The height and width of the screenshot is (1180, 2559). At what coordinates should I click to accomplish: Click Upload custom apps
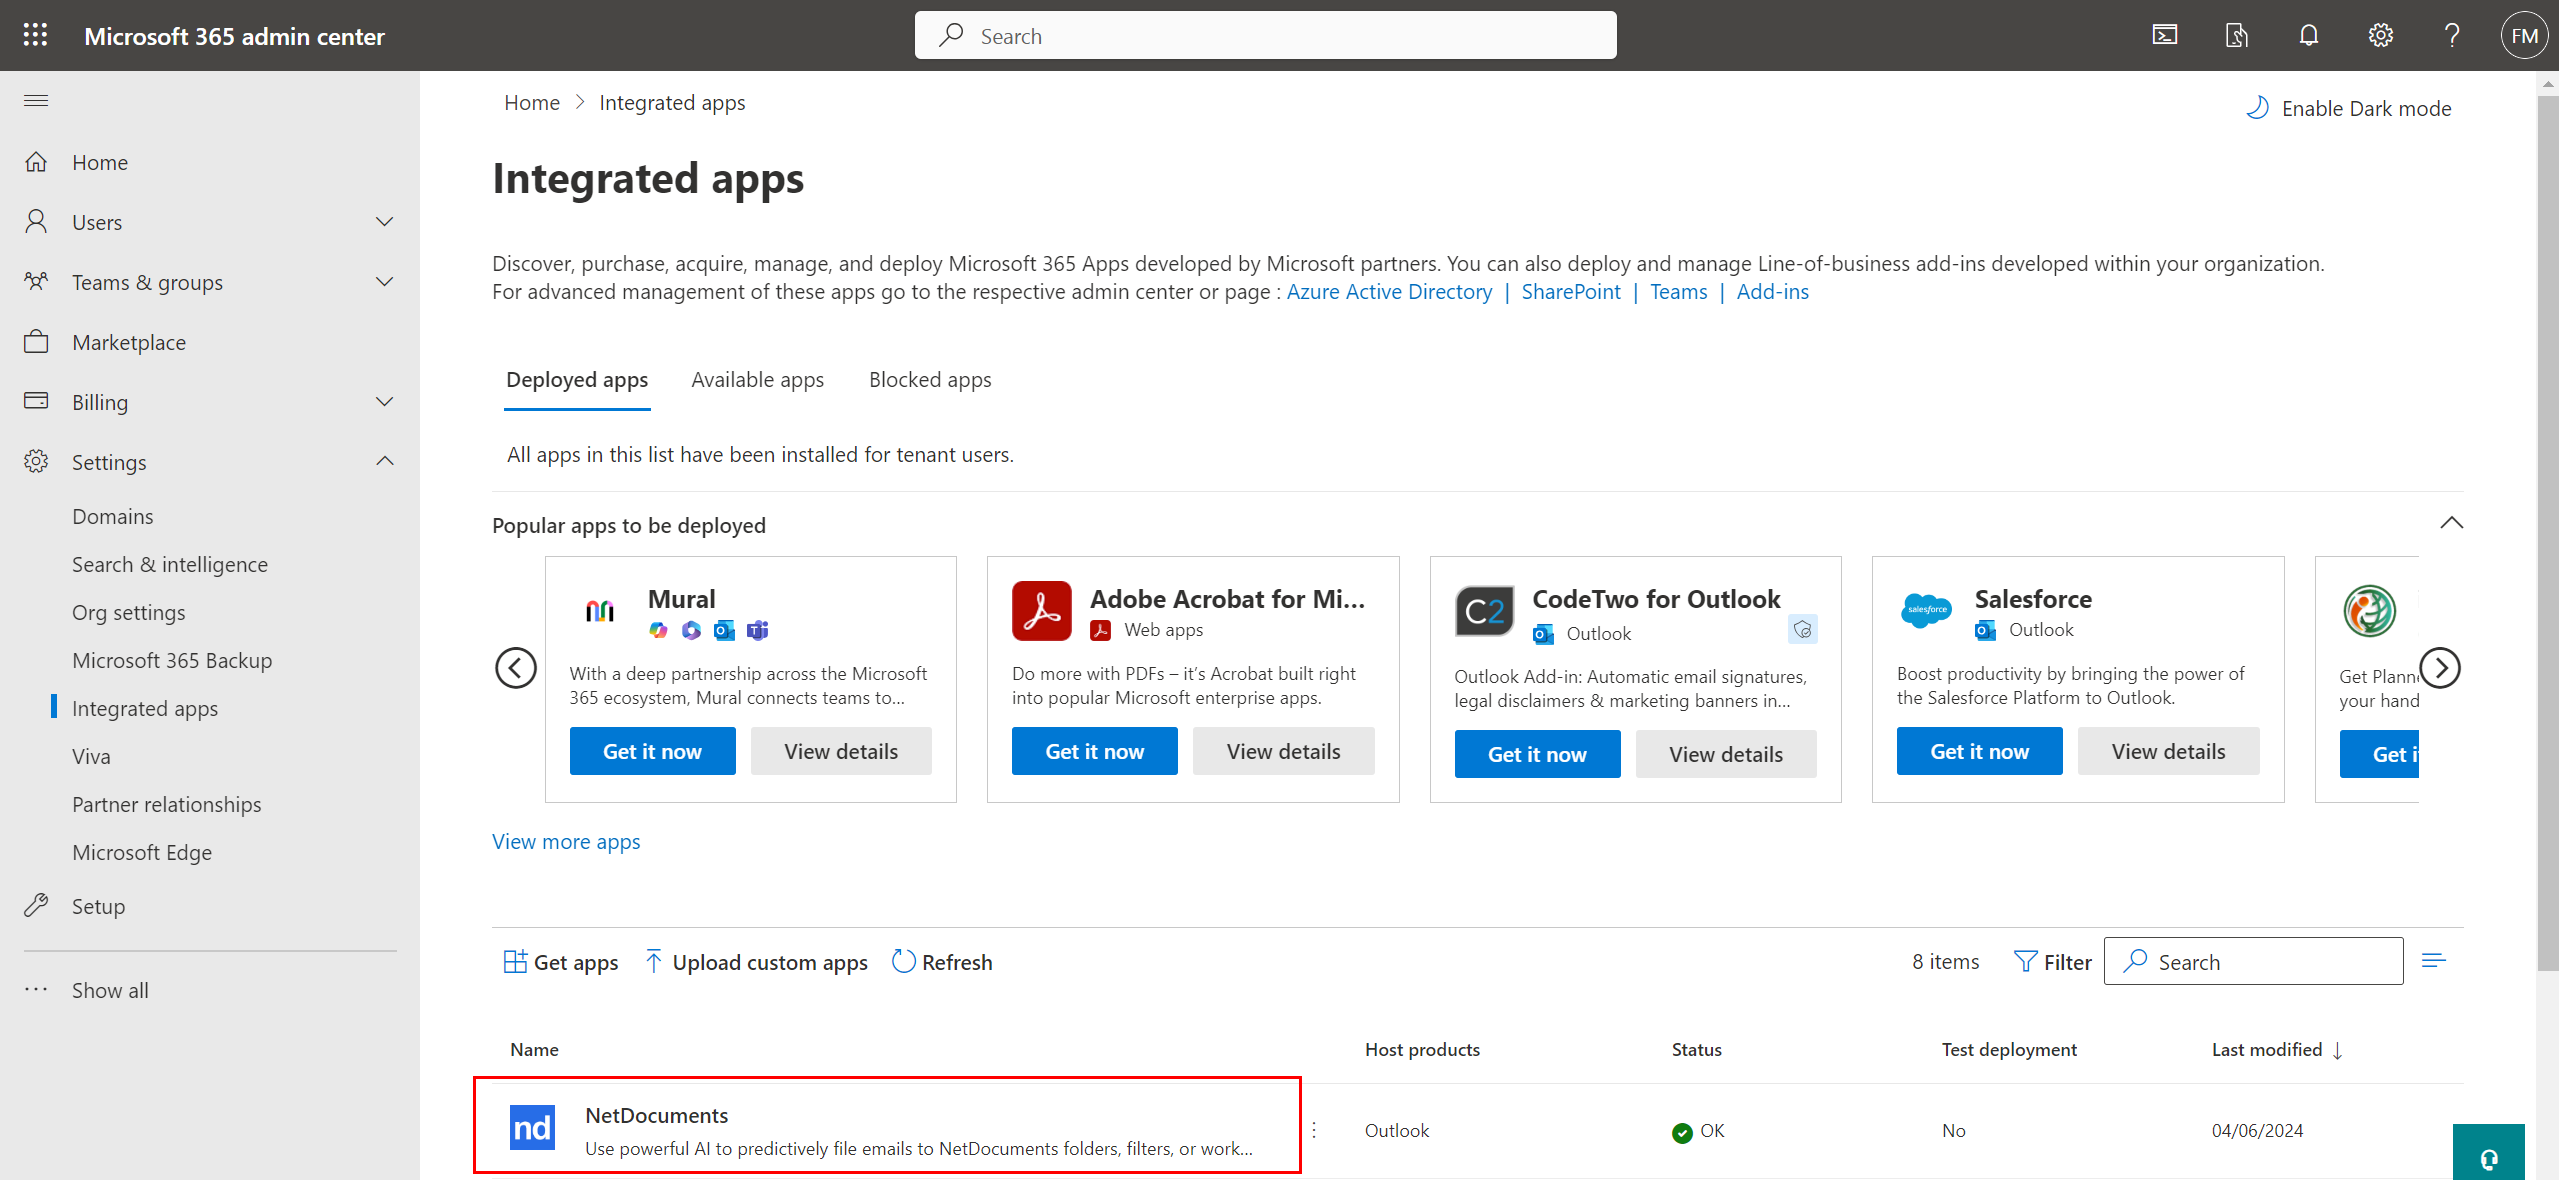tap(756, 962)
